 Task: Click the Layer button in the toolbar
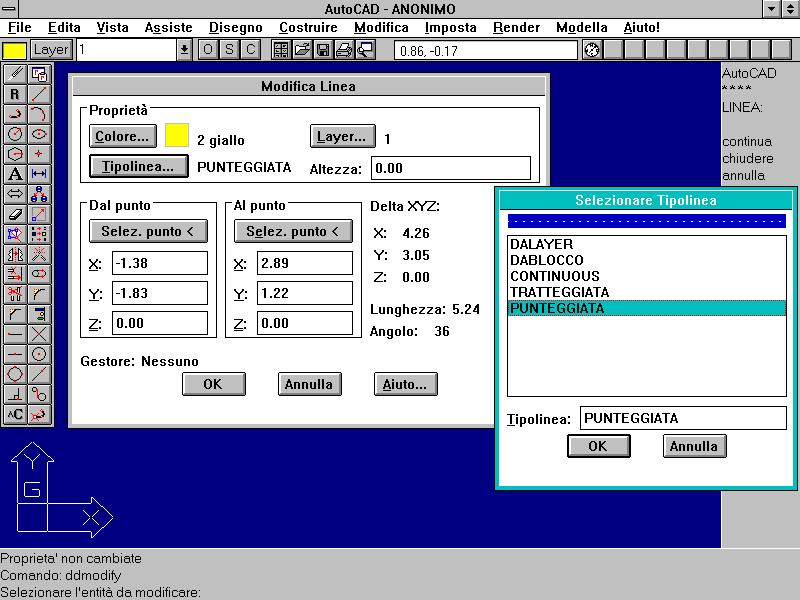point(51,50)
